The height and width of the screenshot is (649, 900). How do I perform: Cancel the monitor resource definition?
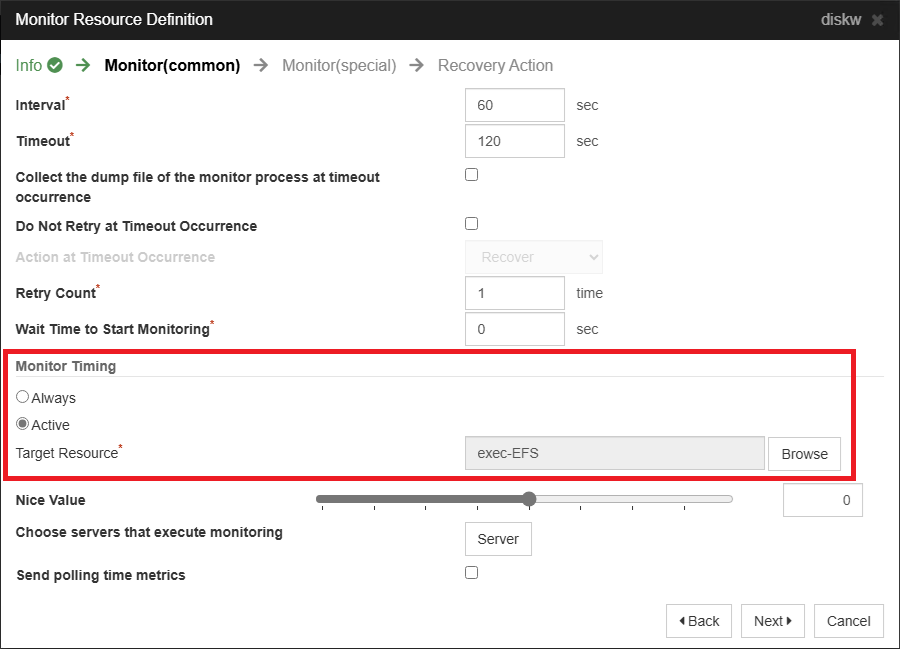848,620
